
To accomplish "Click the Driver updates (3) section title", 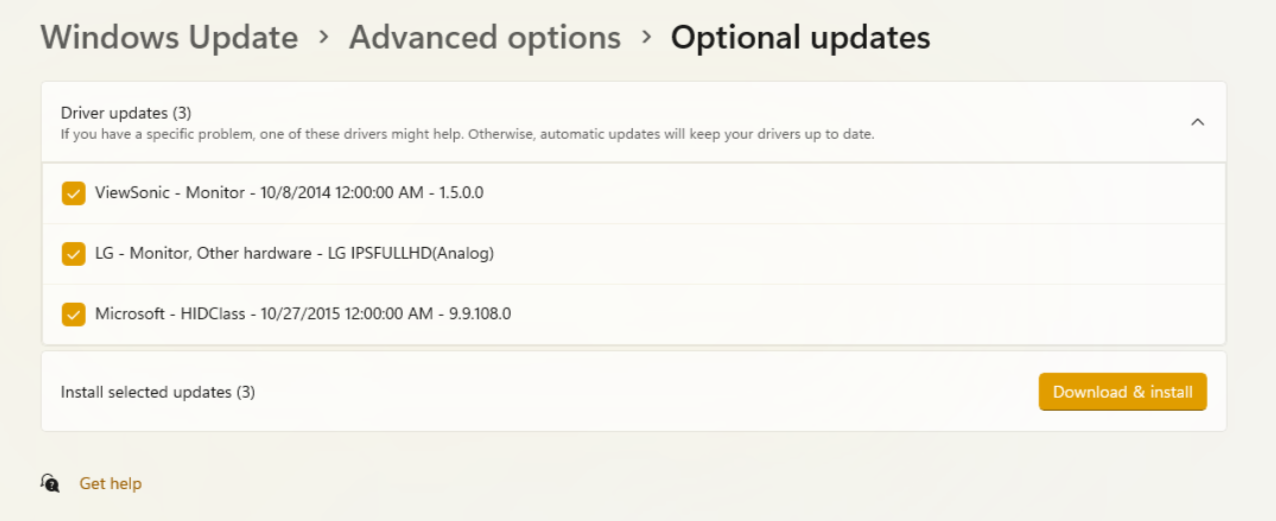I will click(126, 113).
